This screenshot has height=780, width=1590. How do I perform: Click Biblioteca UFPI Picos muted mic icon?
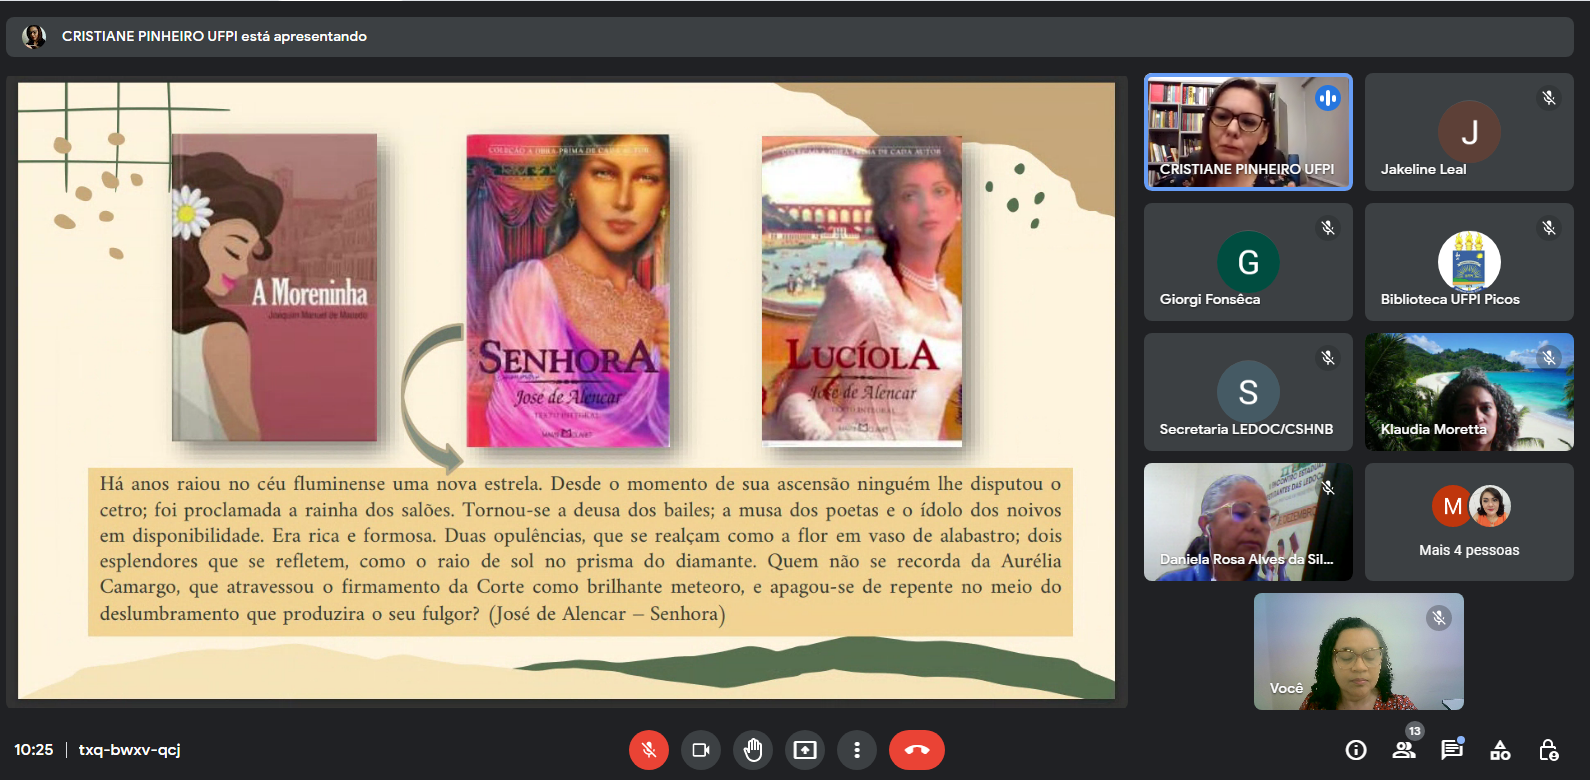coord(1548,228)
